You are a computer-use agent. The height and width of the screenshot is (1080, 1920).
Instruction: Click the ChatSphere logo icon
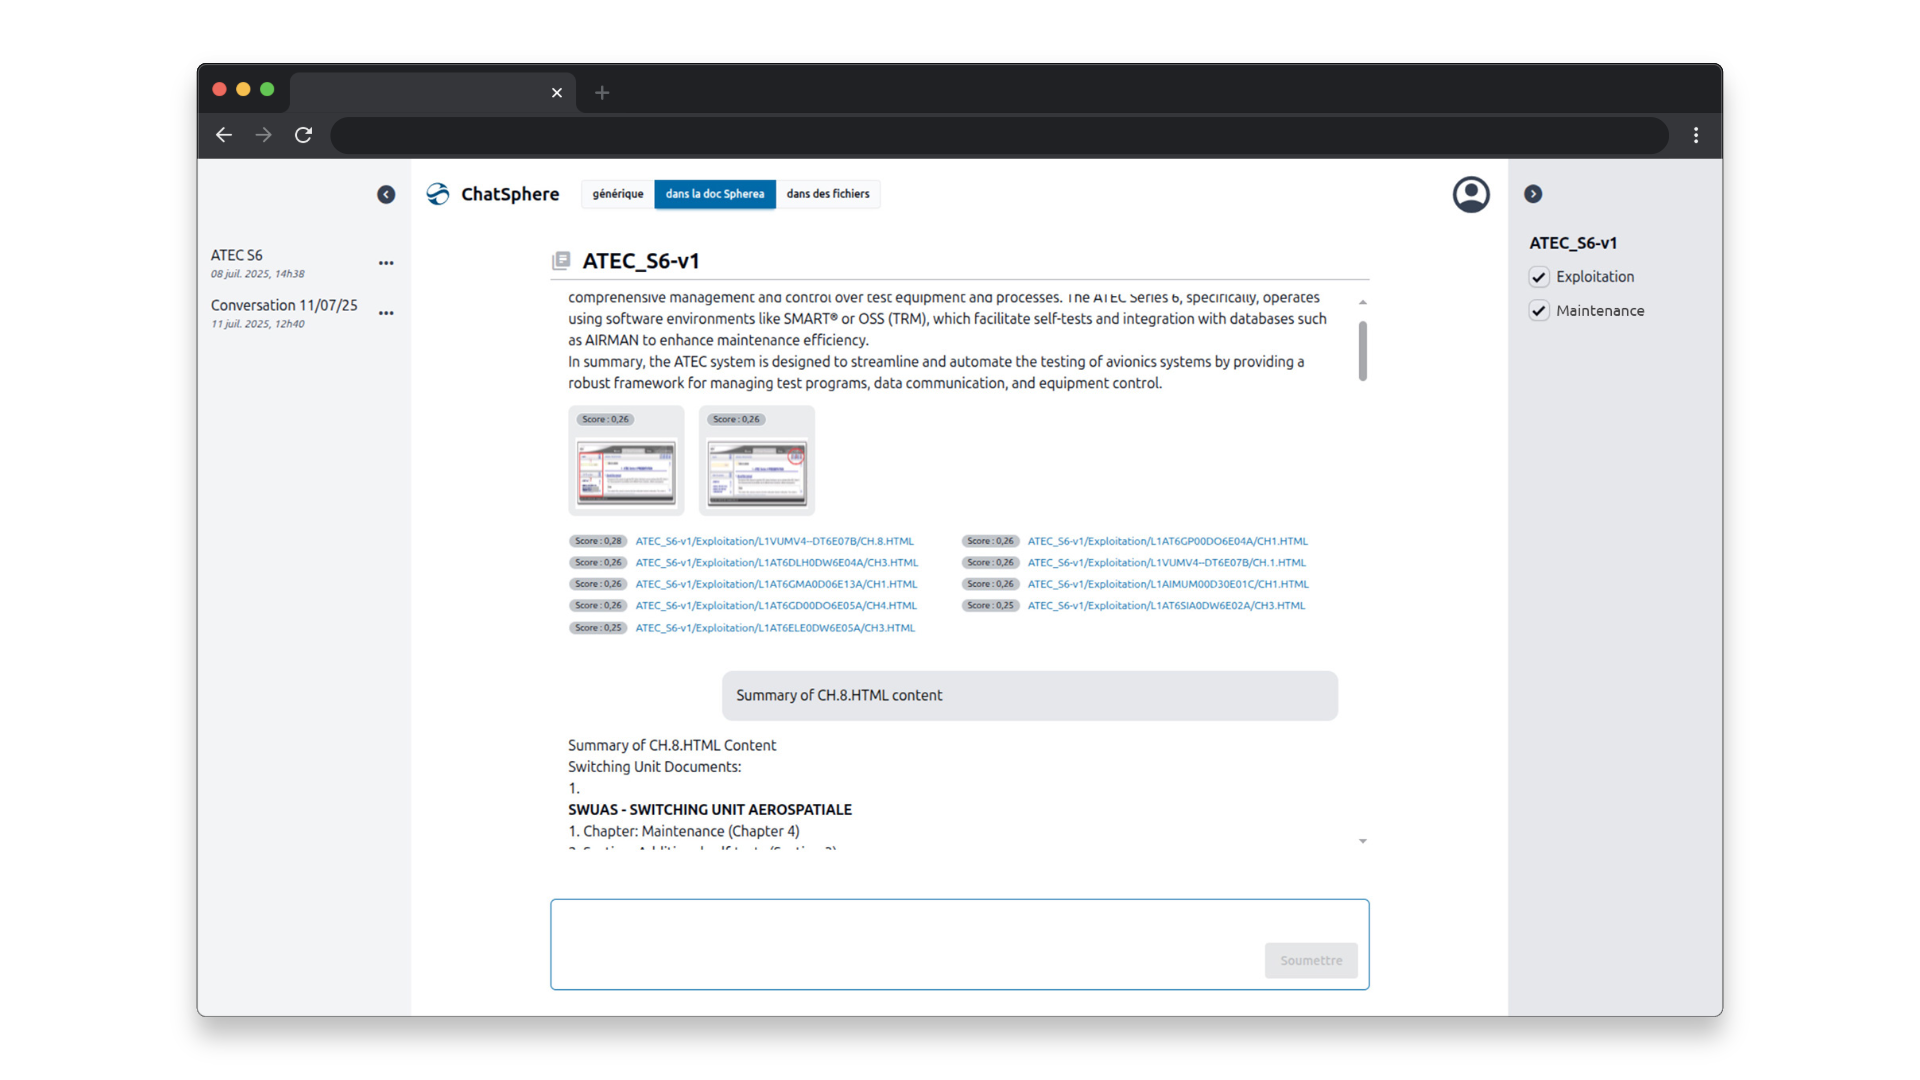pyautogui.click(x=438, y=194)
